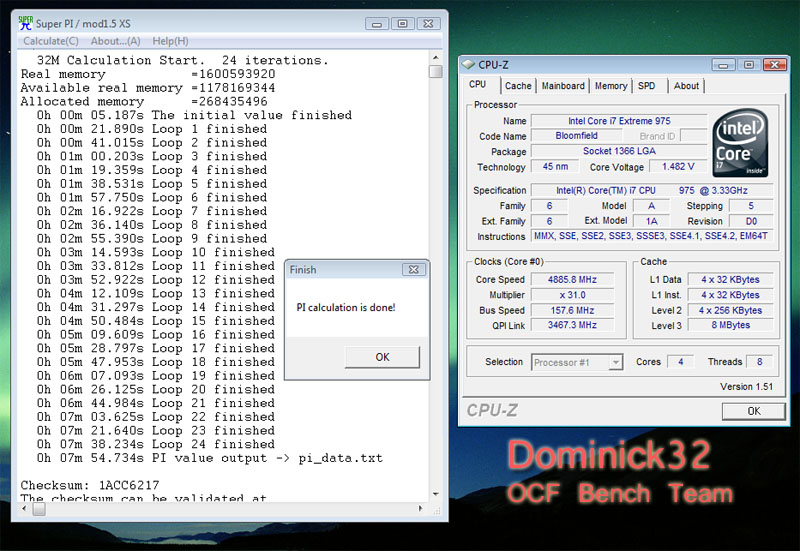Click the Threads value '8'
The width and height of the screenshot is (800, 551).
[759, 362]
